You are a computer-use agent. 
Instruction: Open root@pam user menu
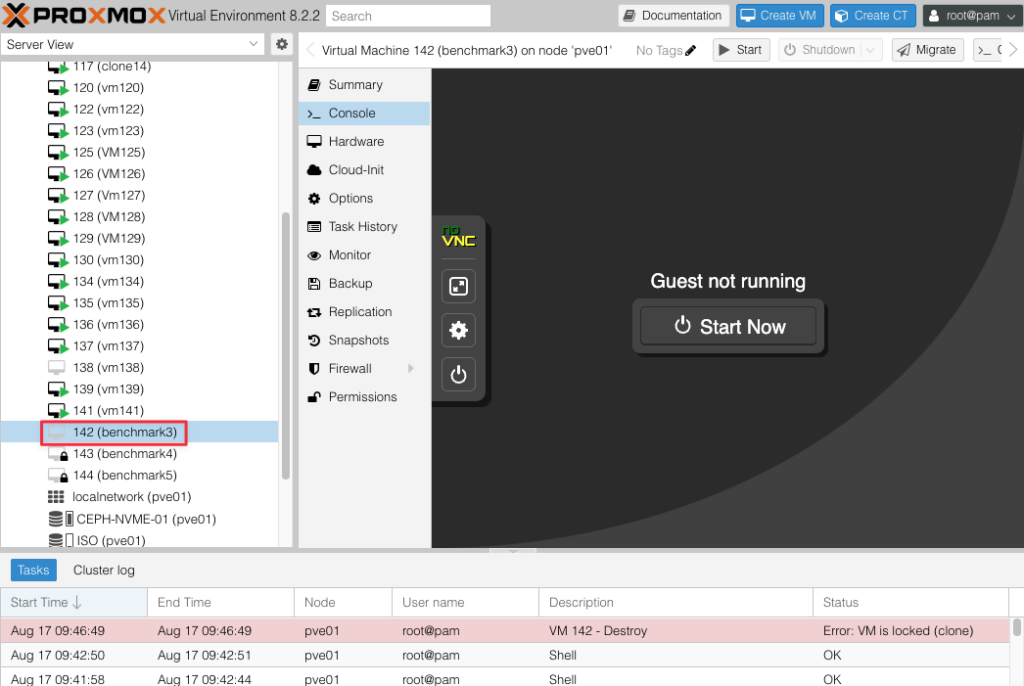(x=972, y=16)
